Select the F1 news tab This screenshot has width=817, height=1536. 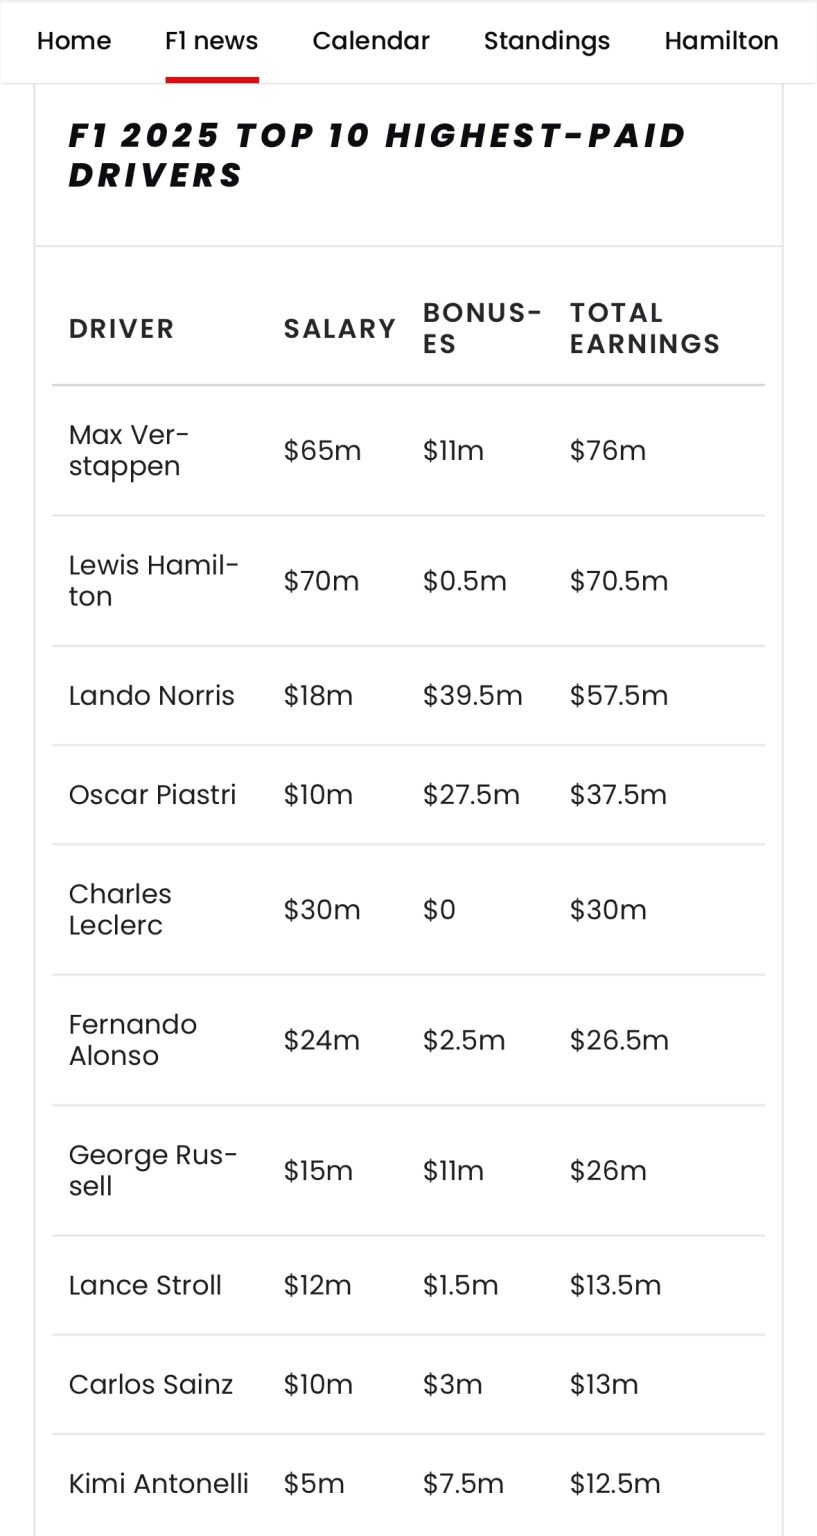(212, 41)
